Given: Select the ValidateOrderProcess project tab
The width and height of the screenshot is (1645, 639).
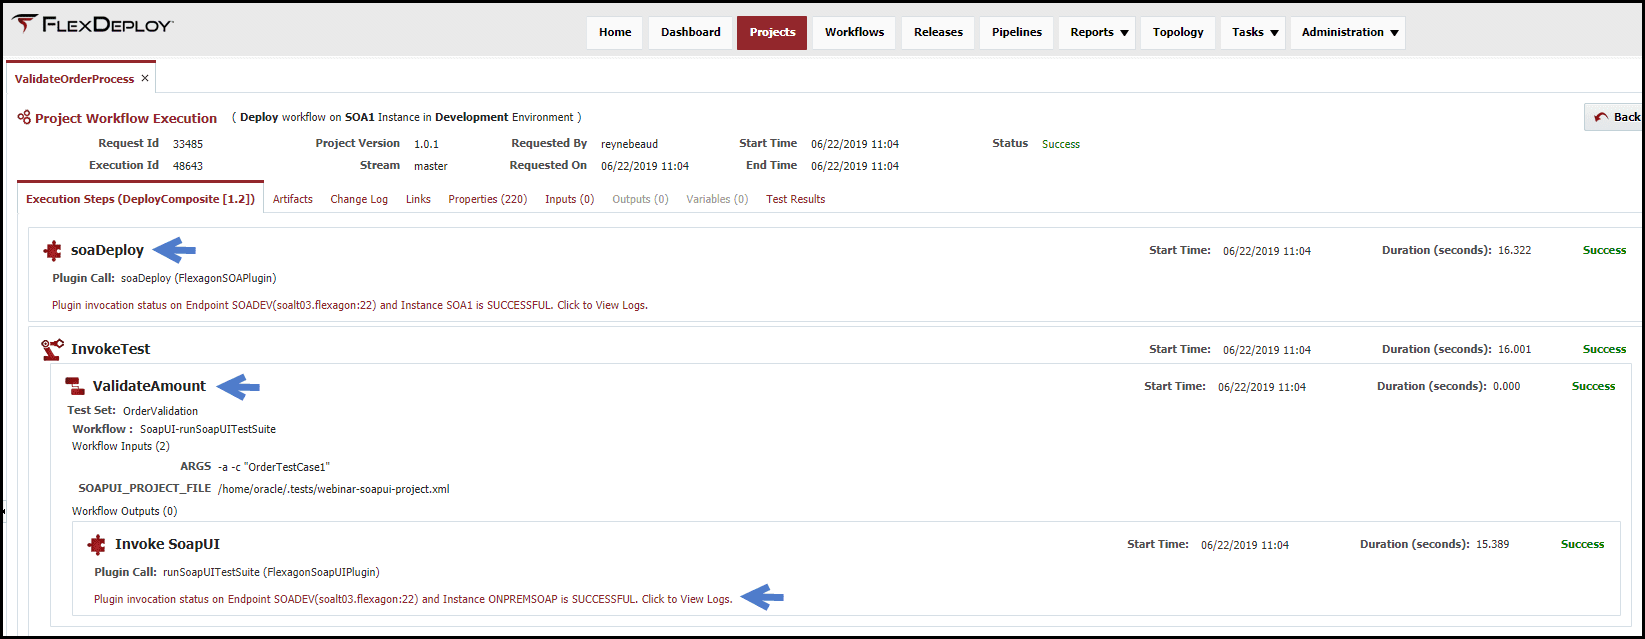Looking at the screenshot, I should 75,79.
